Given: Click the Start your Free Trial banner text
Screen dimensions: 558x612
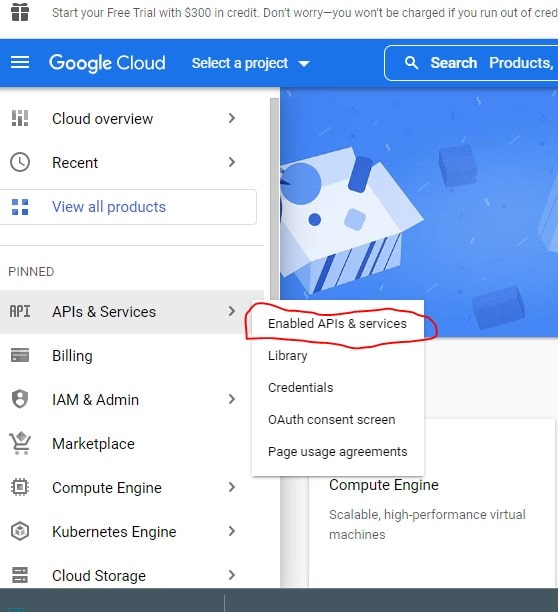Looking at the screenshot, I should coord(304,13).
